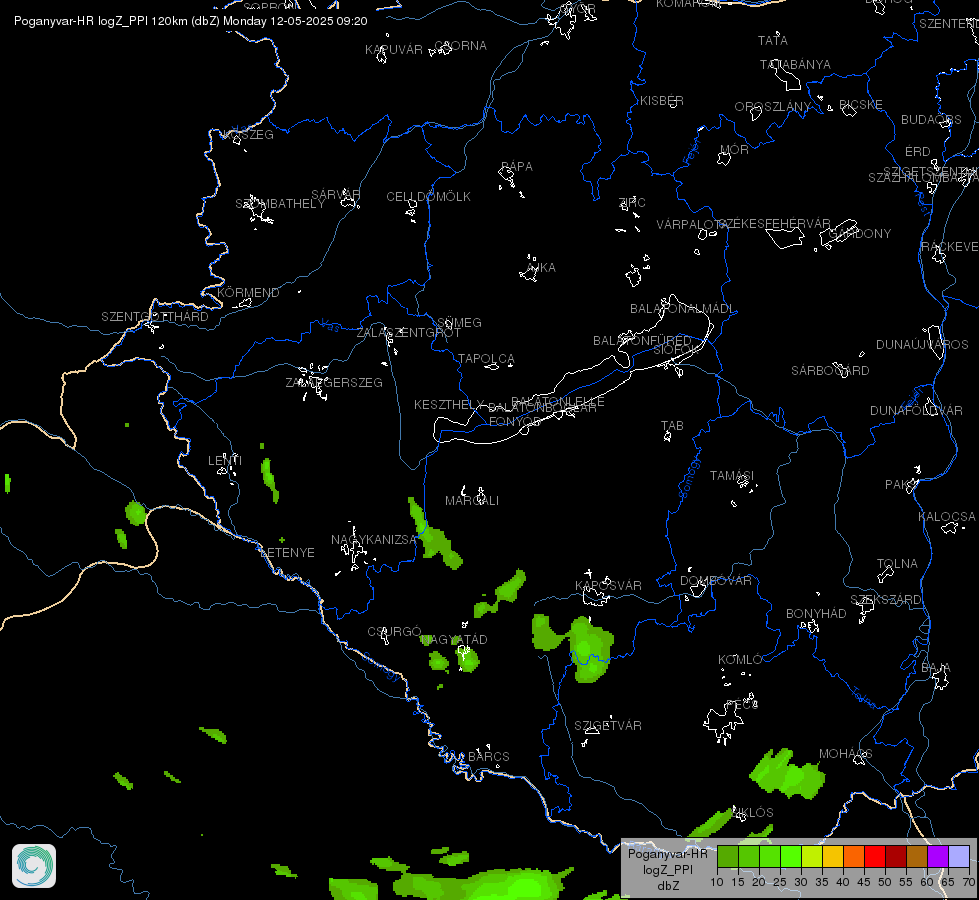Select the SÁRBOGÁRD town label
Image resolution: width=979 pixels, height=900 pixels.
click(x=830, y=371)
